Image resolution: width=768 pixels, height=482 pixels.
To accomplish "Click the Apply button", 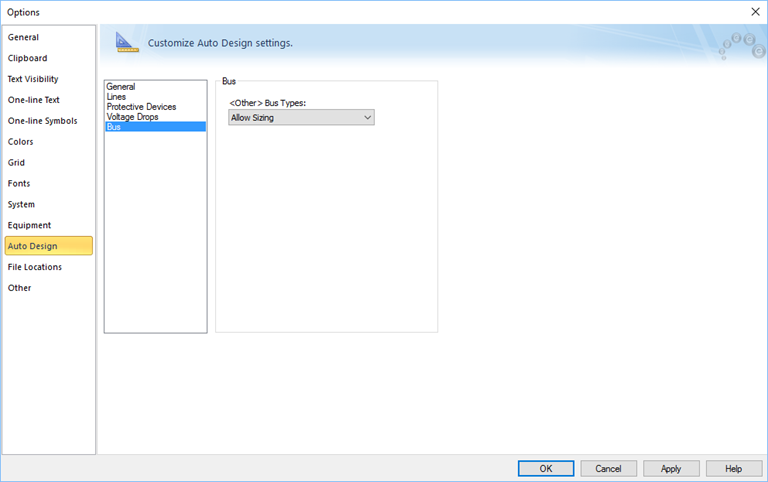I will [671, 468].
